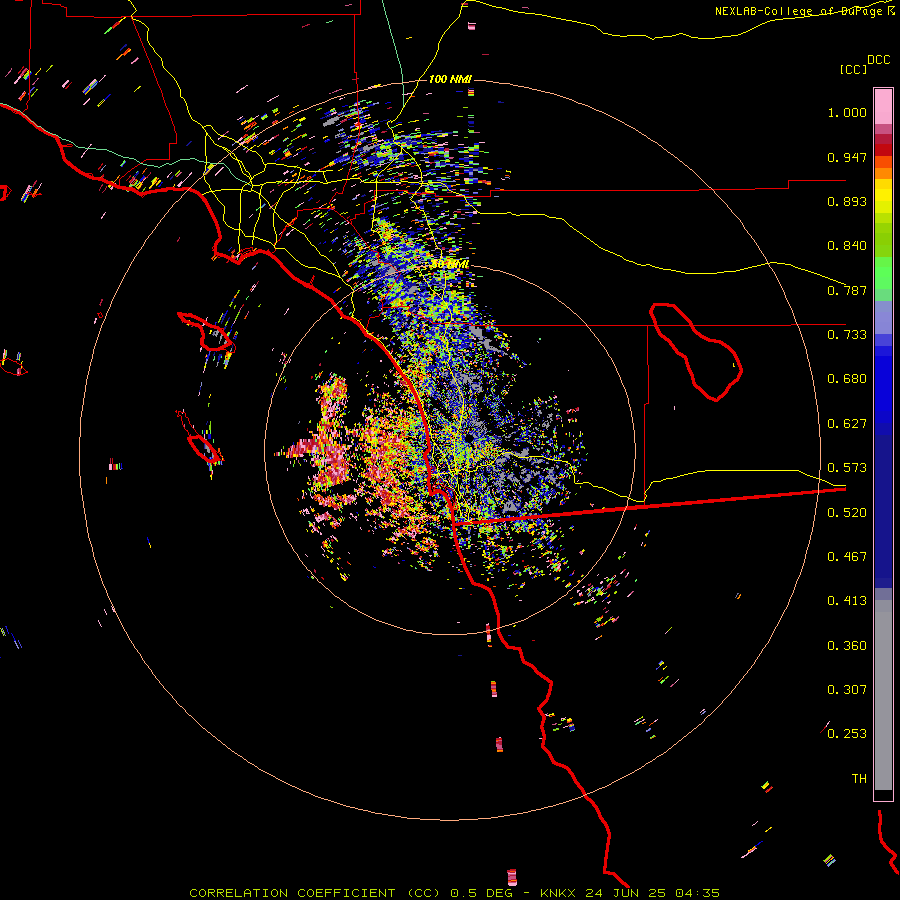Click the 0.787 scale value

coord(847,290)
